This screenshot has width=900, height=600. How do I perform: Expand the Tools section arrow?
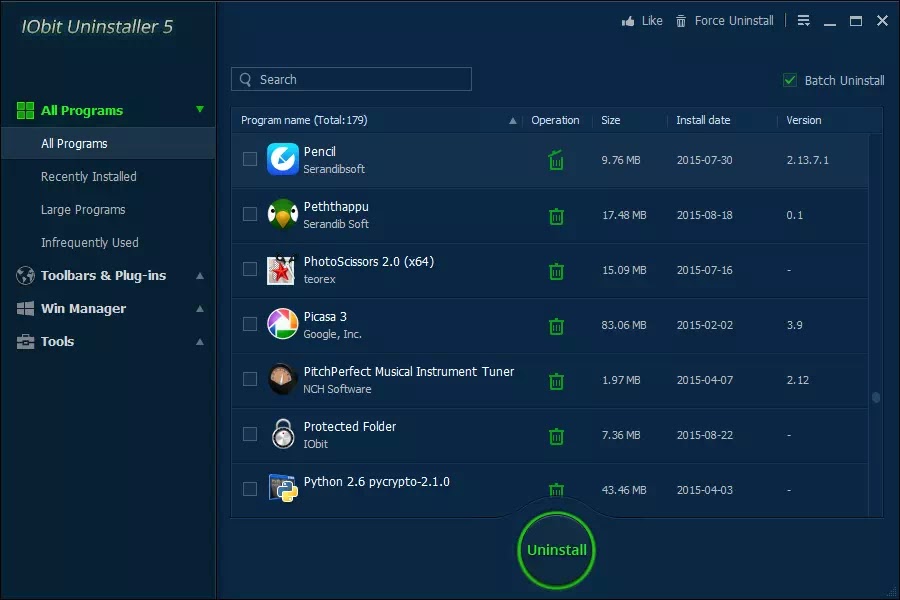click(x=200, y=342)
